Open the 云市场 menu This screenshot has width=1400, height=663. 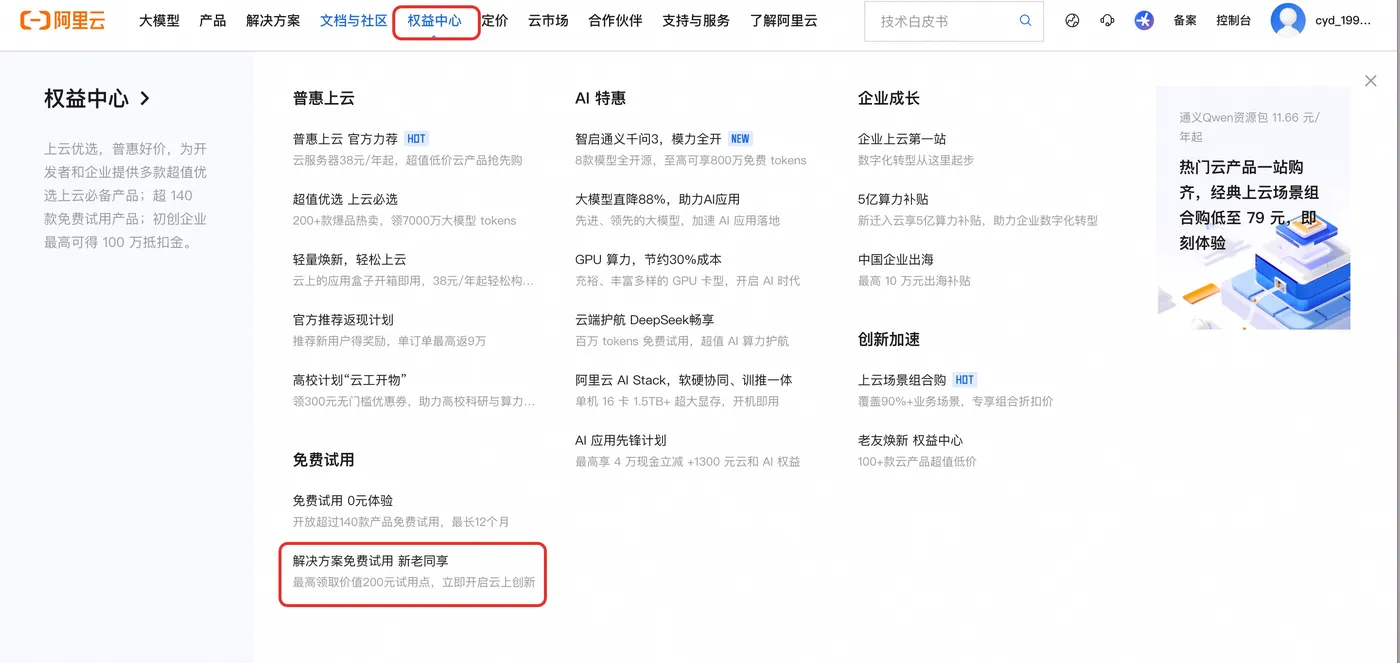tap(548, 20)
